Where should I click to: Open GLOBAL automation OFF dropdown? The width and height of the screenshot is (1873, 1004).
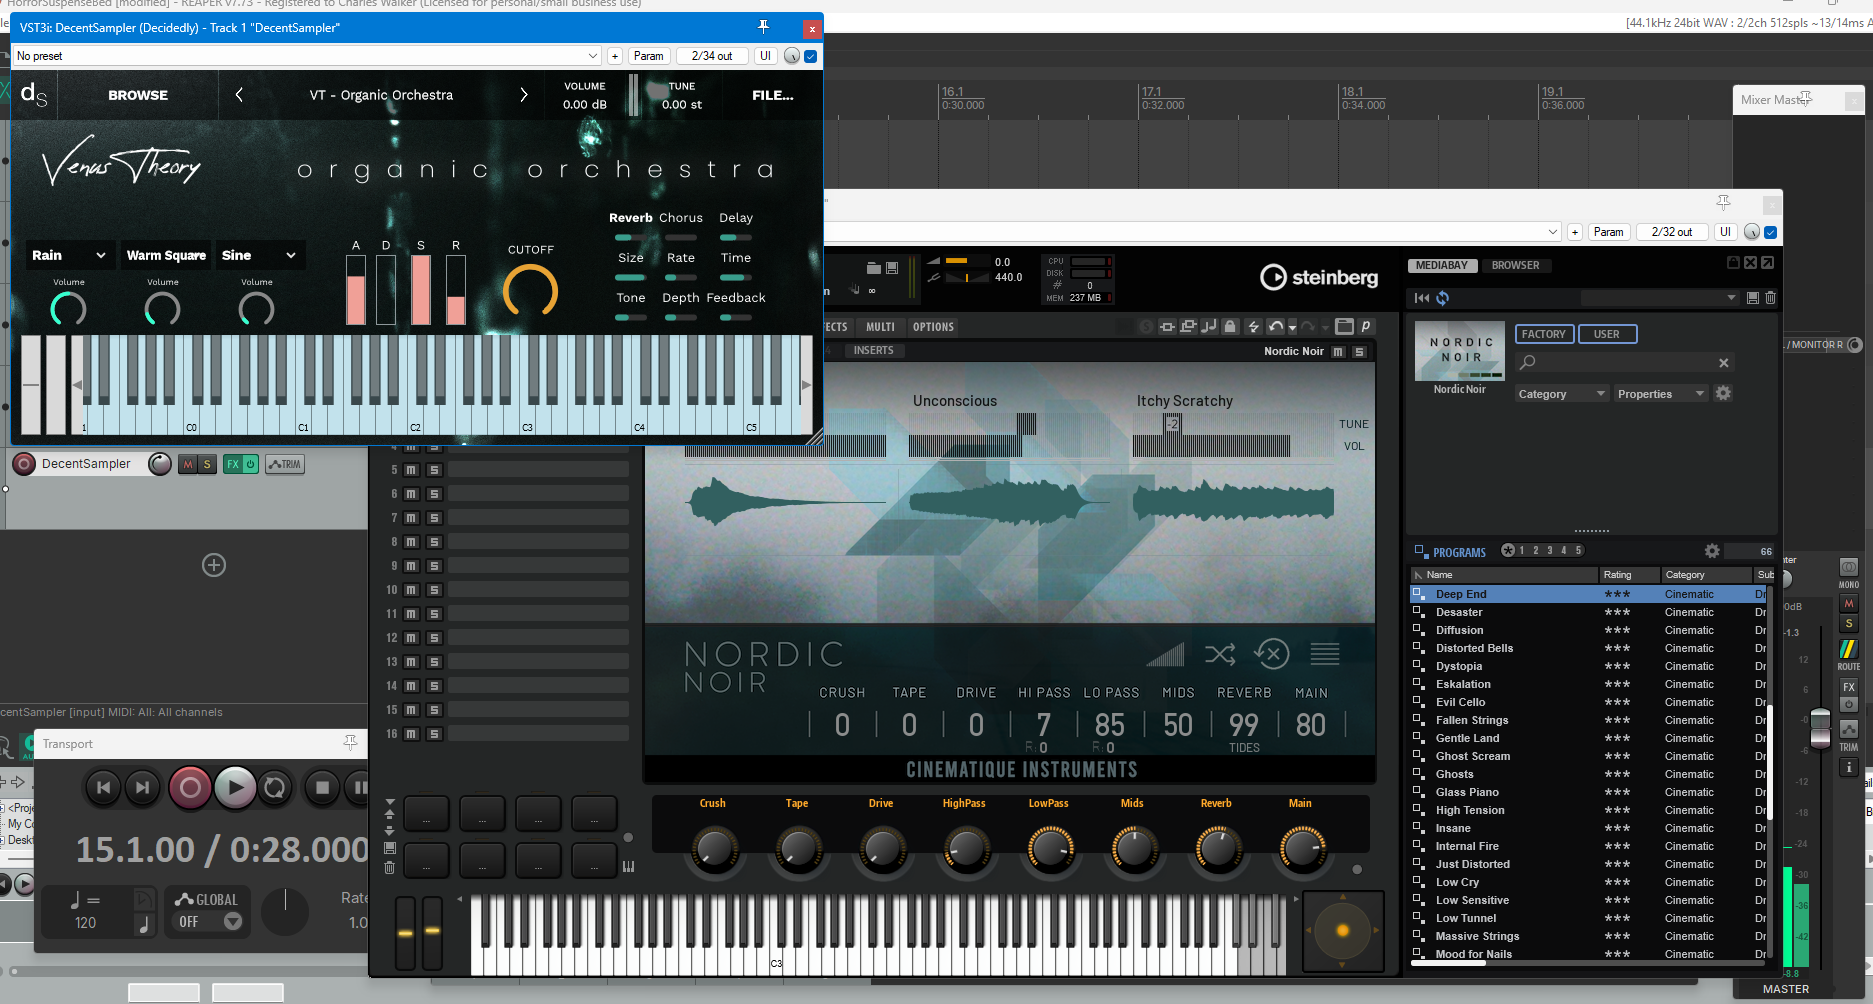coord(207,921)
